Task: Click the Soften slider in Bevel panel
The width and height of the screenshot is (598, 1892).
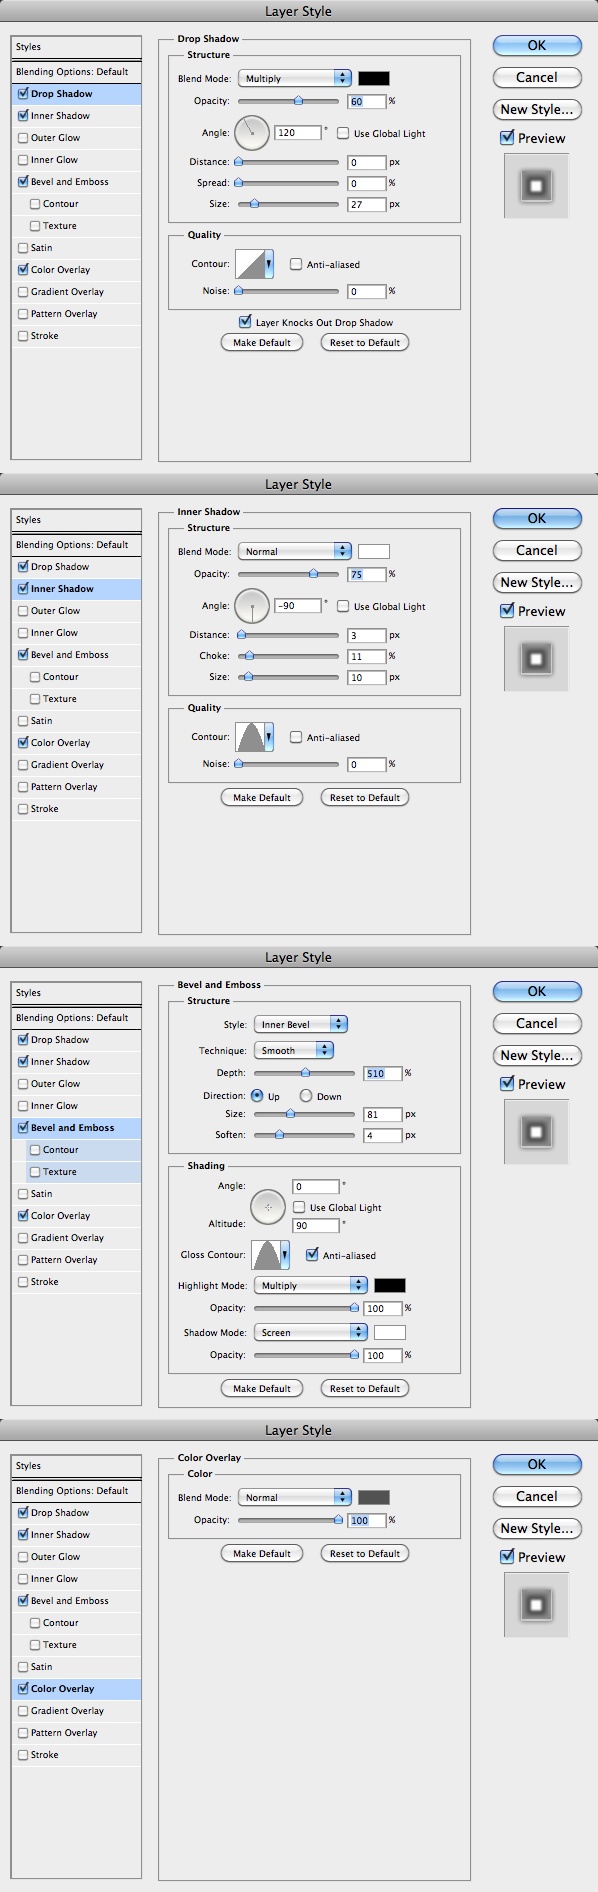Action: click(304, 1135)
